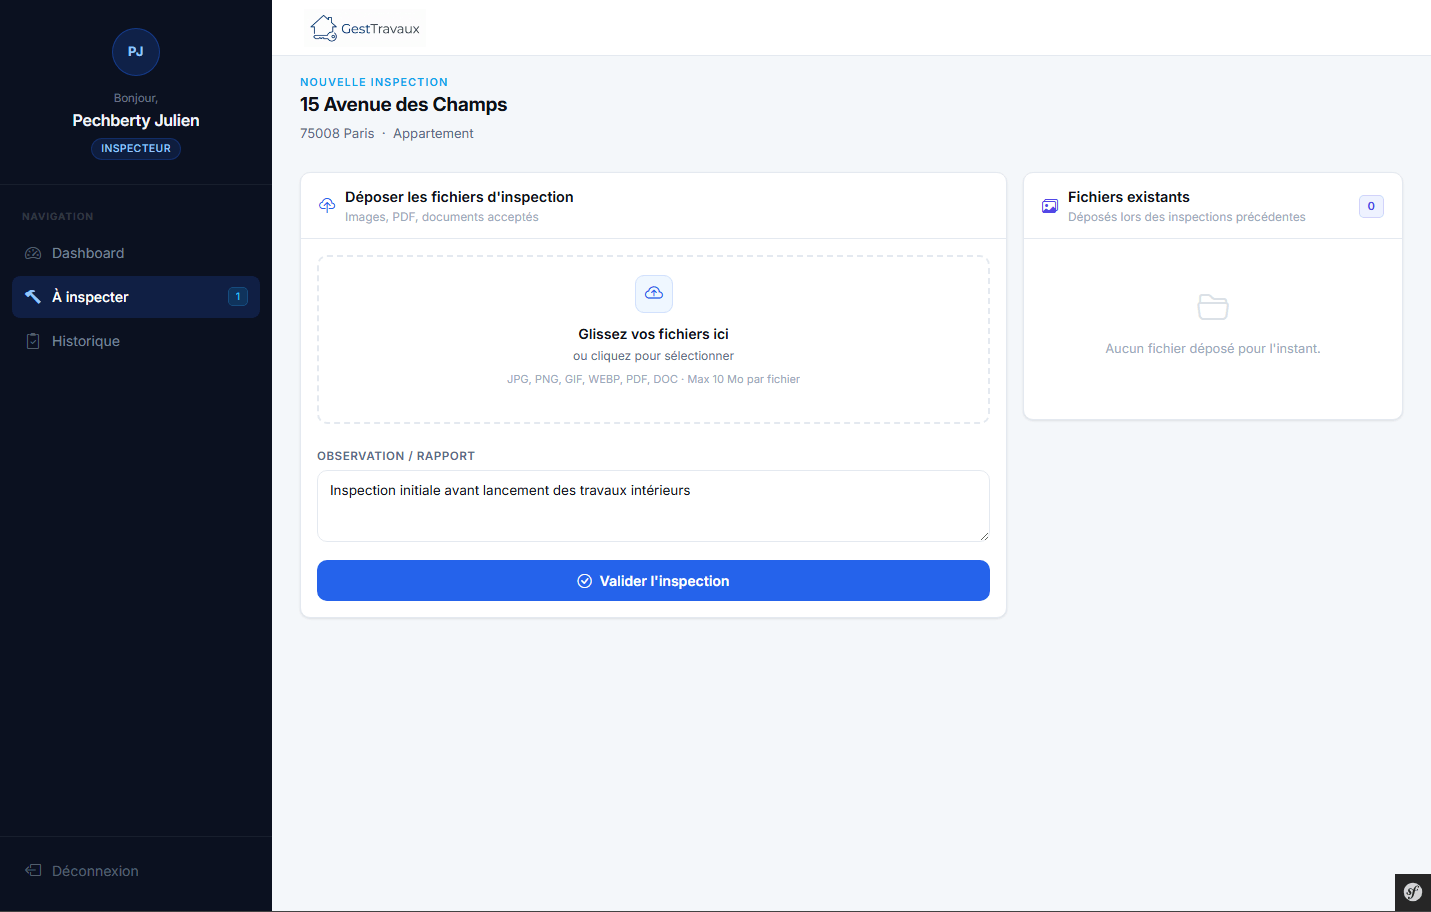1431x912 pixels.
Task: Click the Dashboard gauge icon
Action: pyautogui.click(x=33, y=254)
